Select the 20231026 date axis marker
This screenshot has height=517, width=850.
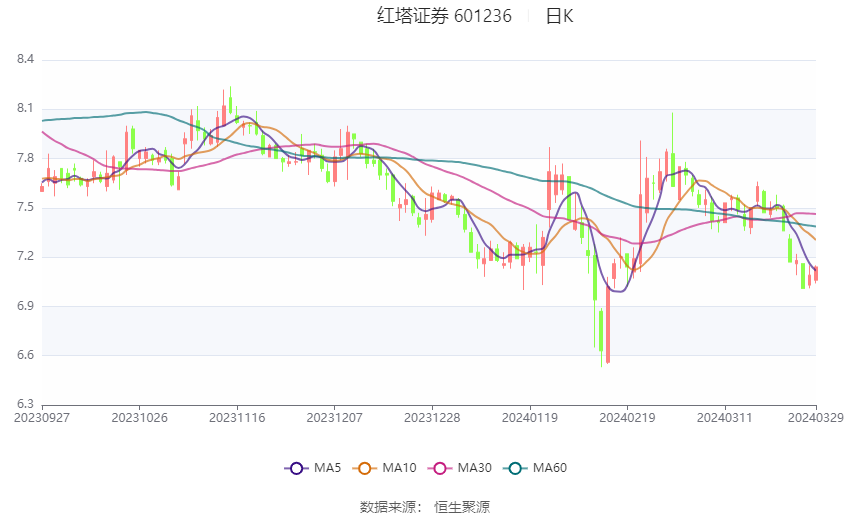tap(139, 418)
